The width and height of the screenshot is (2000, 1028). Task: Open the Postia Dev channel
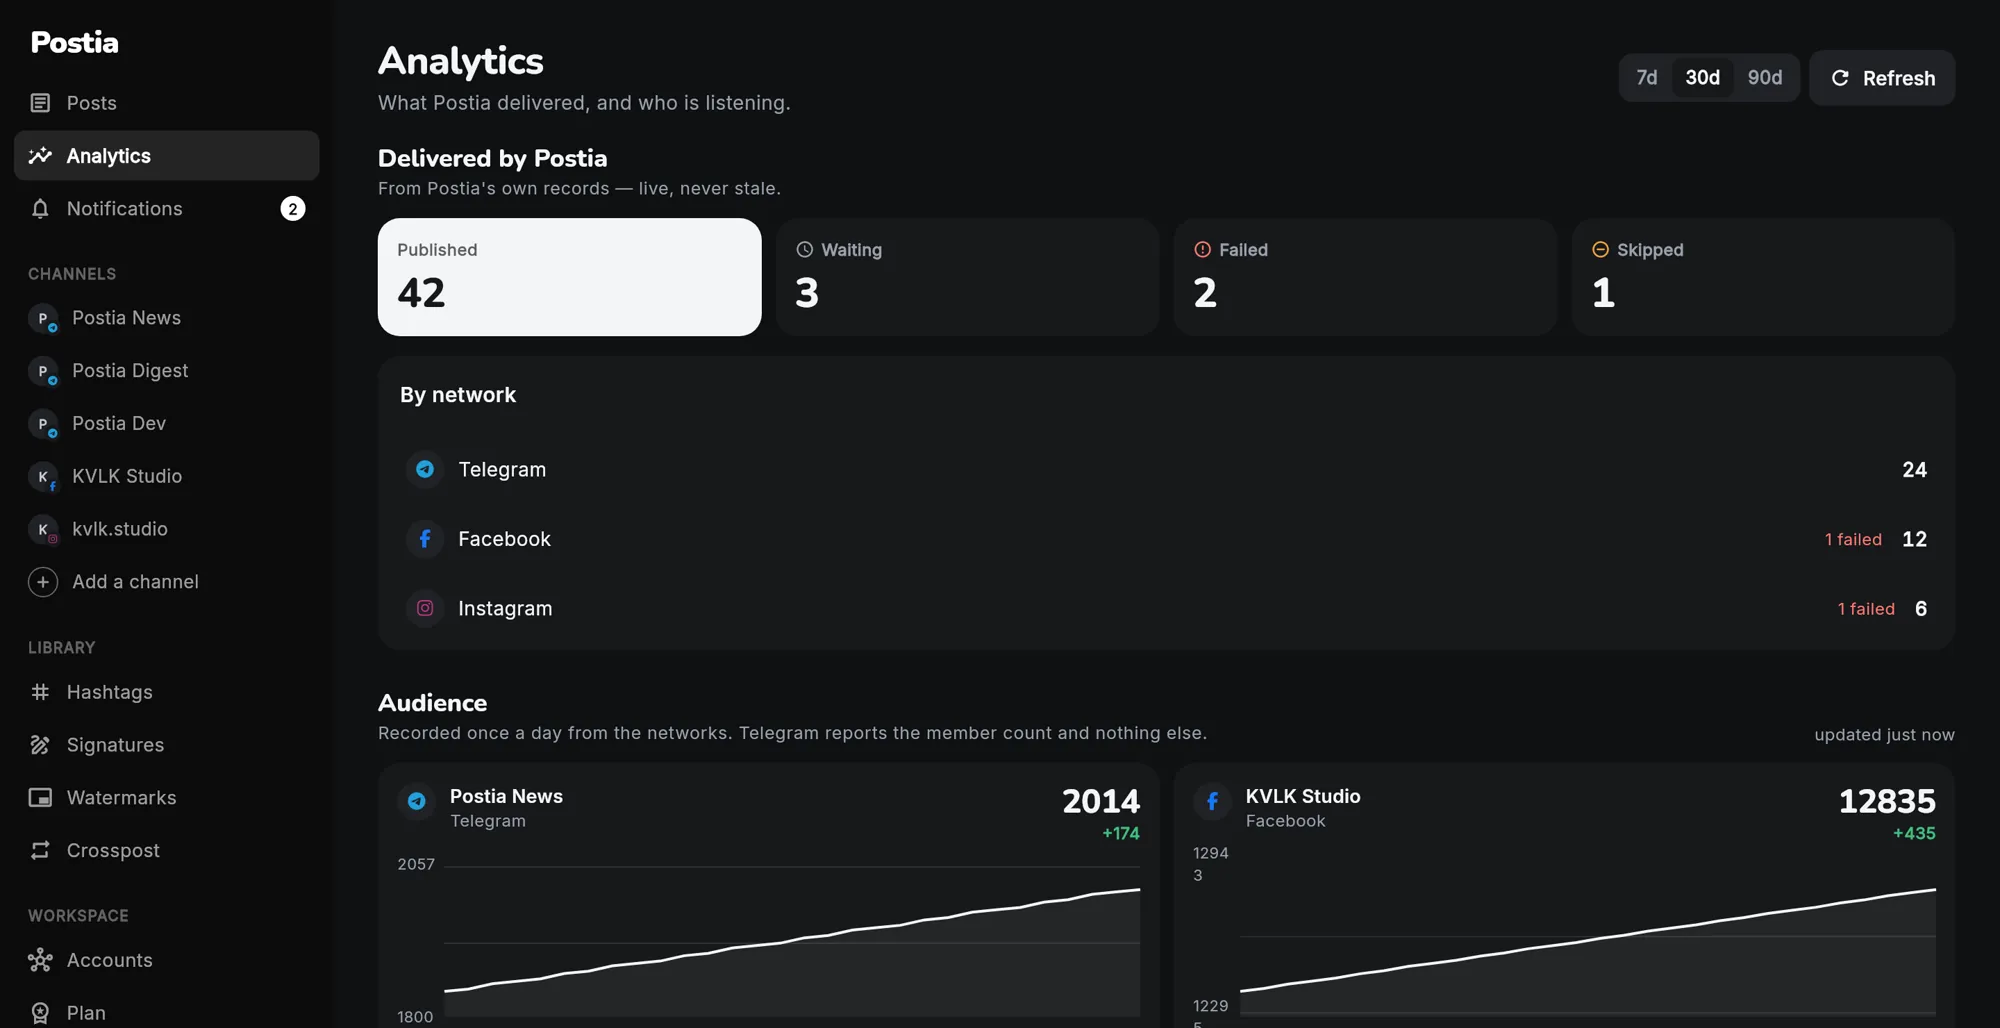[x=167, y=424]
